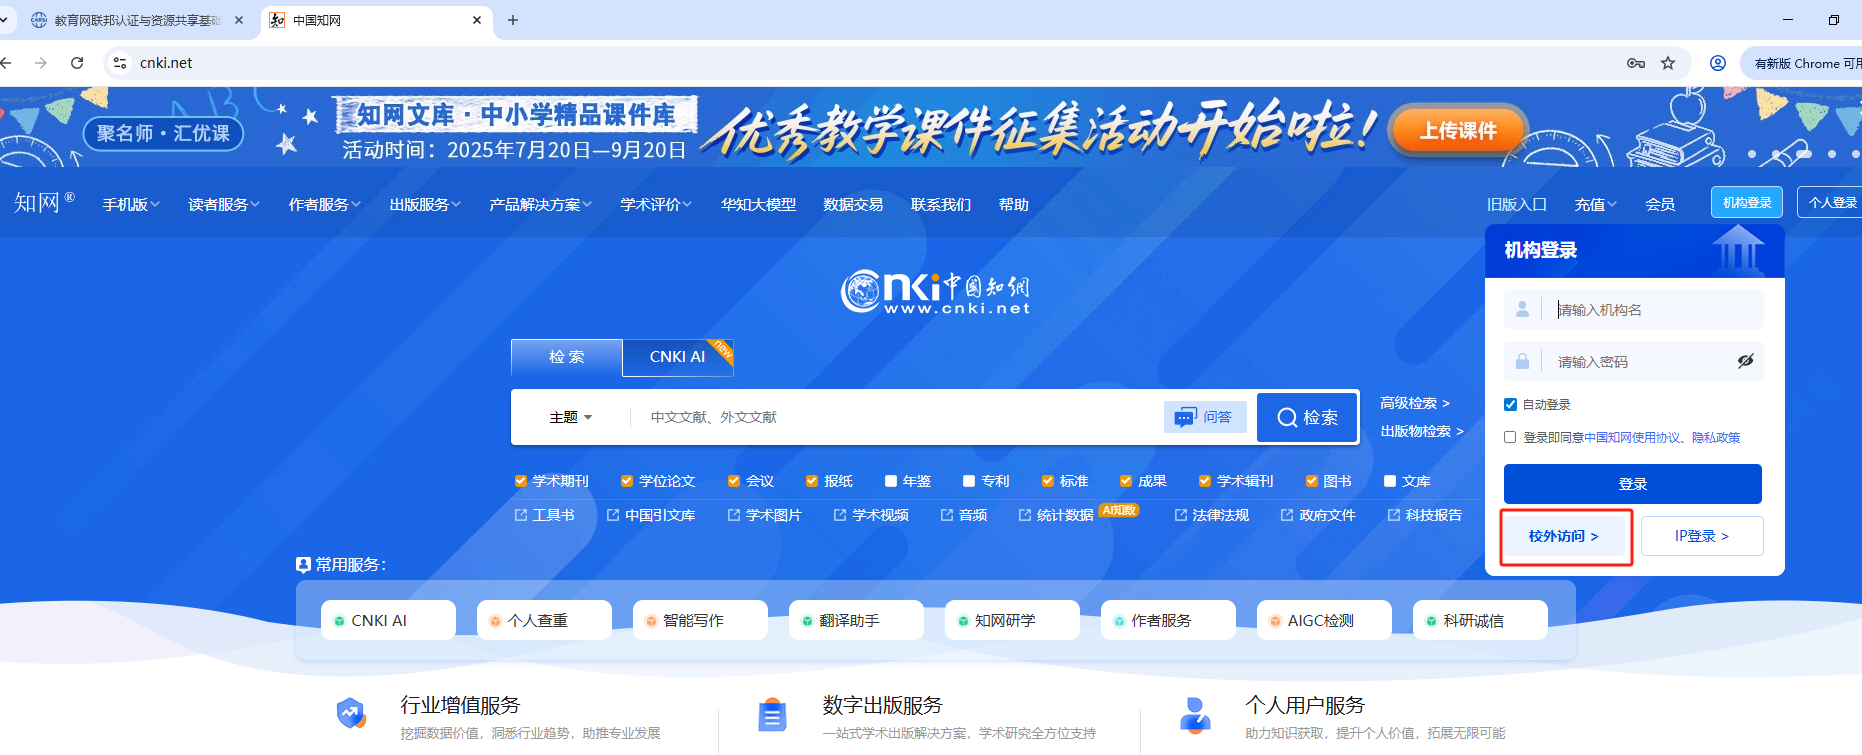This screenshot has height=755, width=1862.
Task: Click 校外访问 link
Action: [x=1564, y=536]
